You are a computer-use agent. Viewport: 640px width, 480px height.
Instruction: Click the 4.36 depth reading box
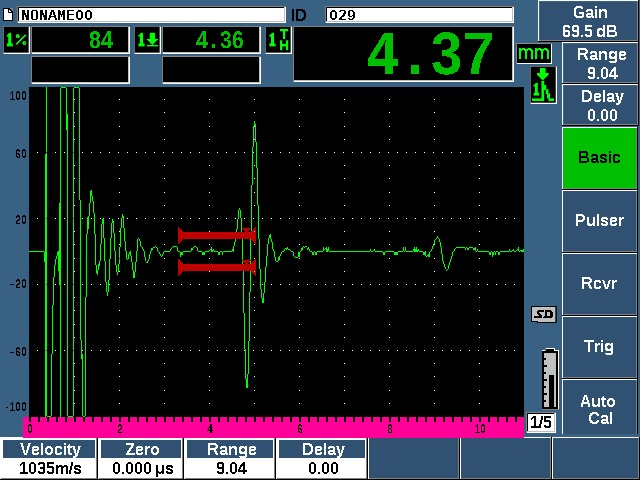(211, 40)
